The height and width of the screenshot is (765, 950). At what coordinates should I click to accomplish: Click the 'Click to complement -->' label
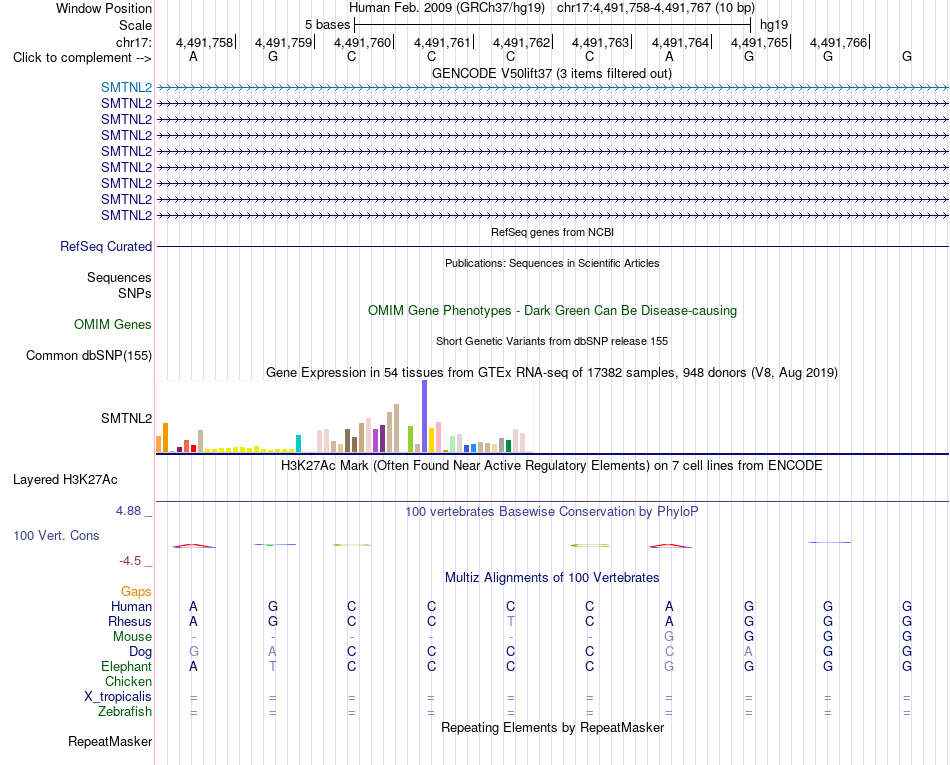(x=82, y=58)
